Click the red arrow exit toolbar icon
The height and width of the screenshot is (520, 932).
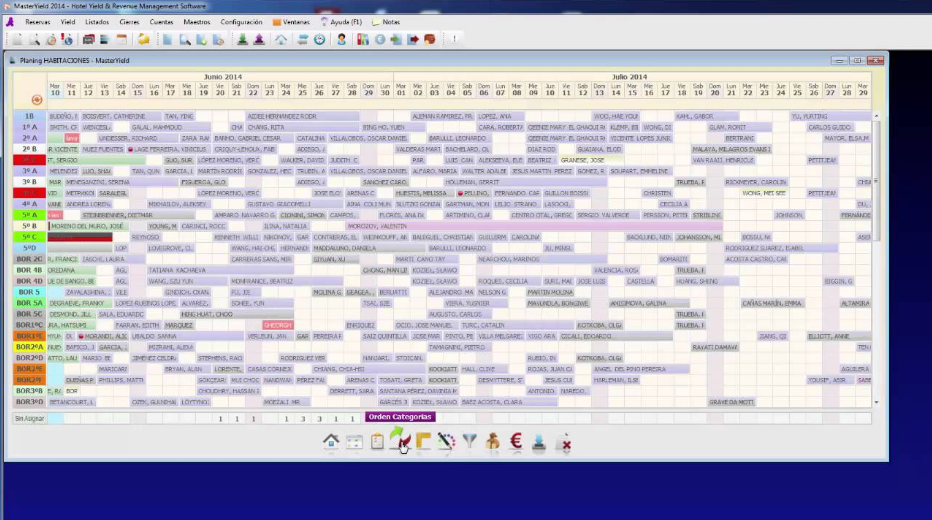[413, 39]
